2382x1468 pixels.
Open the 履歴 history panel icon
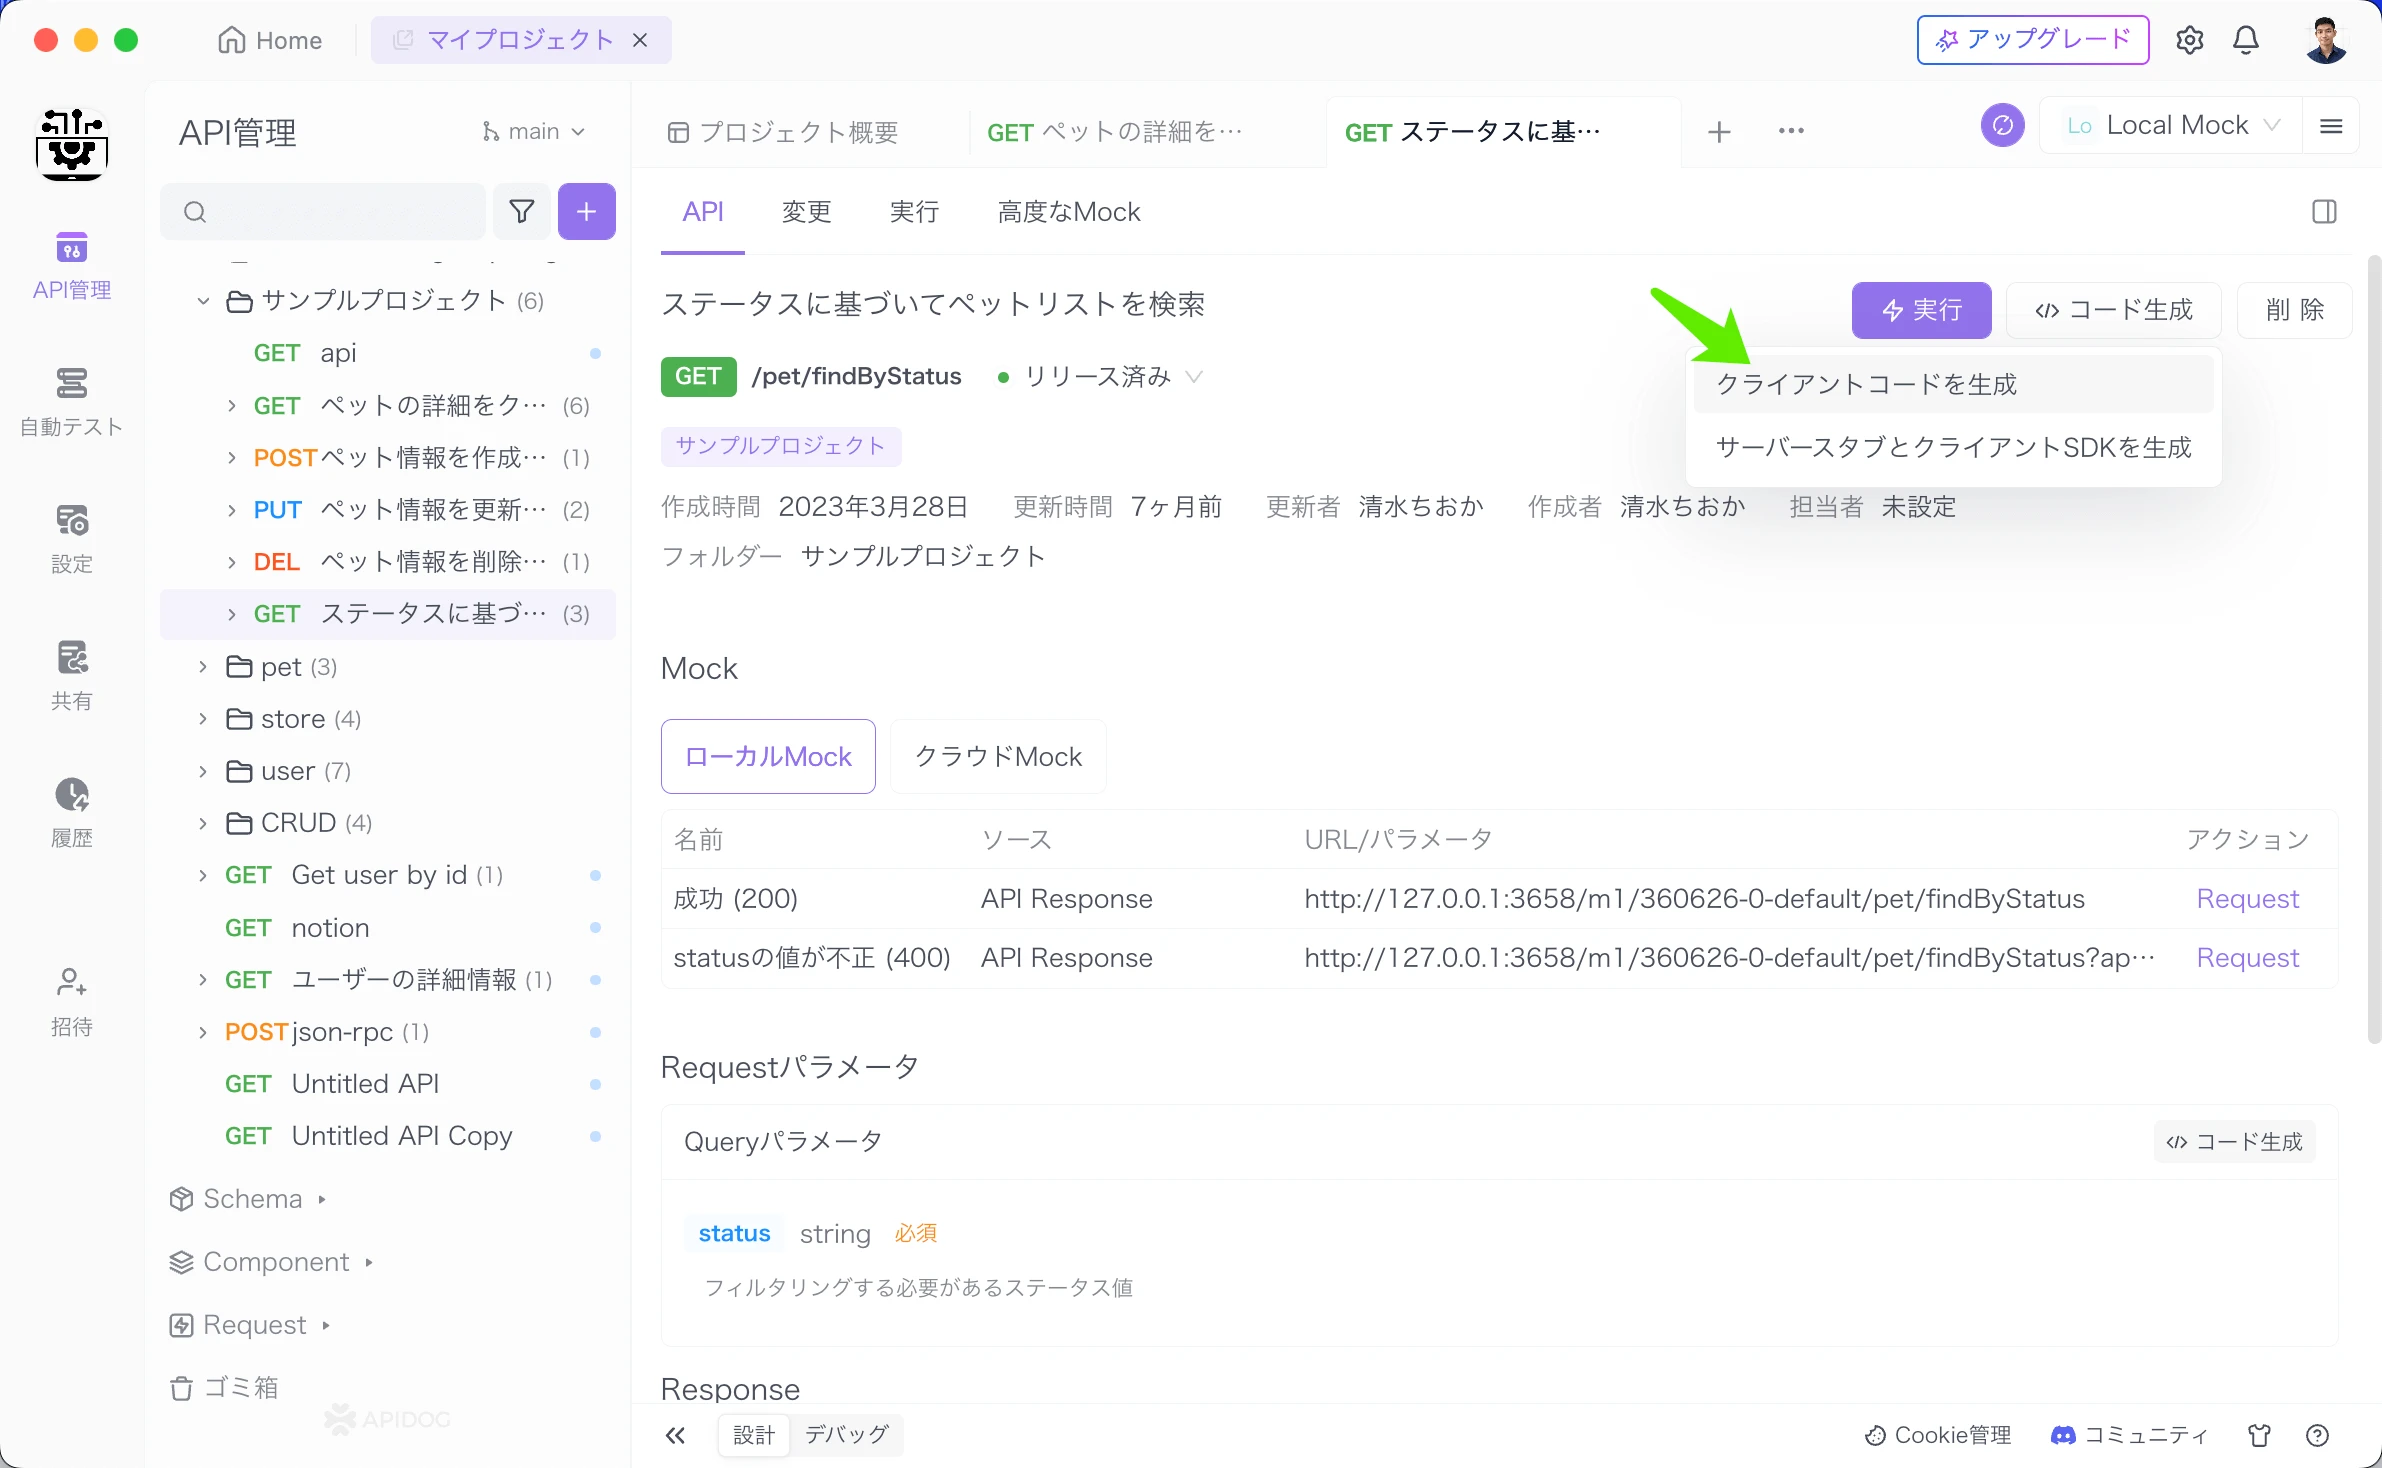click(71, 812)
